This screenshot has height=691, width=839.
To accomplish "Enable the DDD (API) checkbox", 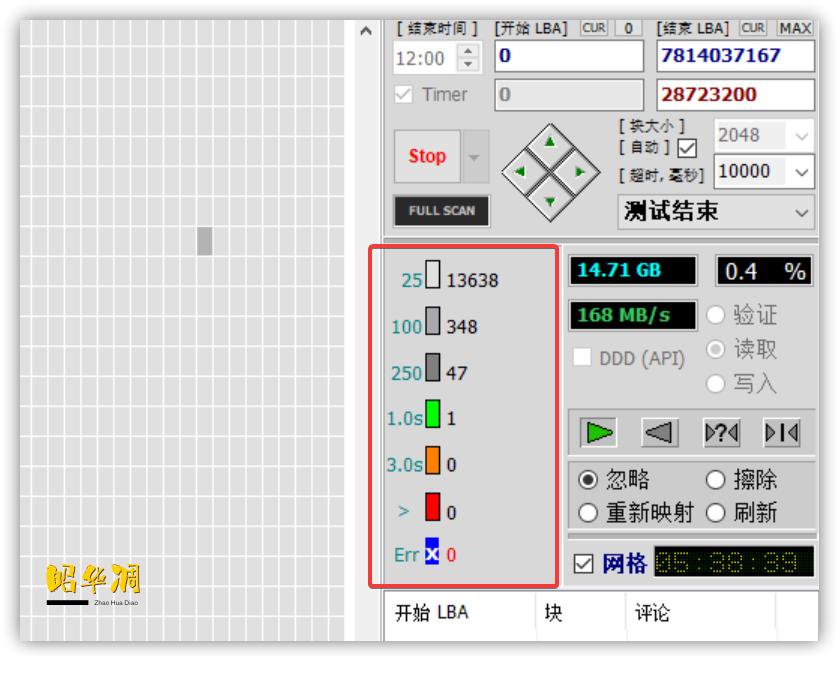I will [582, 358].
